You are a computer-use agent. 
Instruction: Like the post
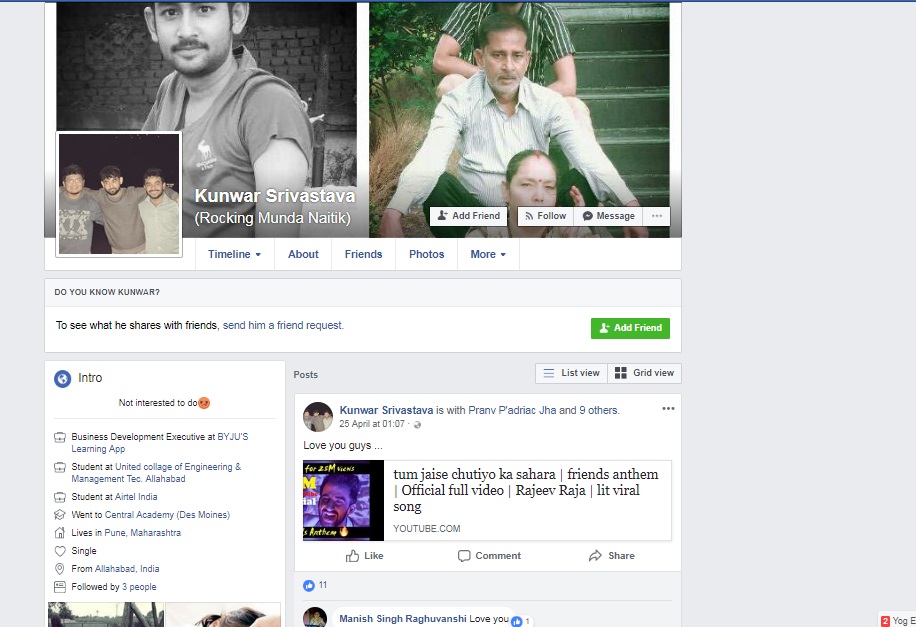point(365,556)
